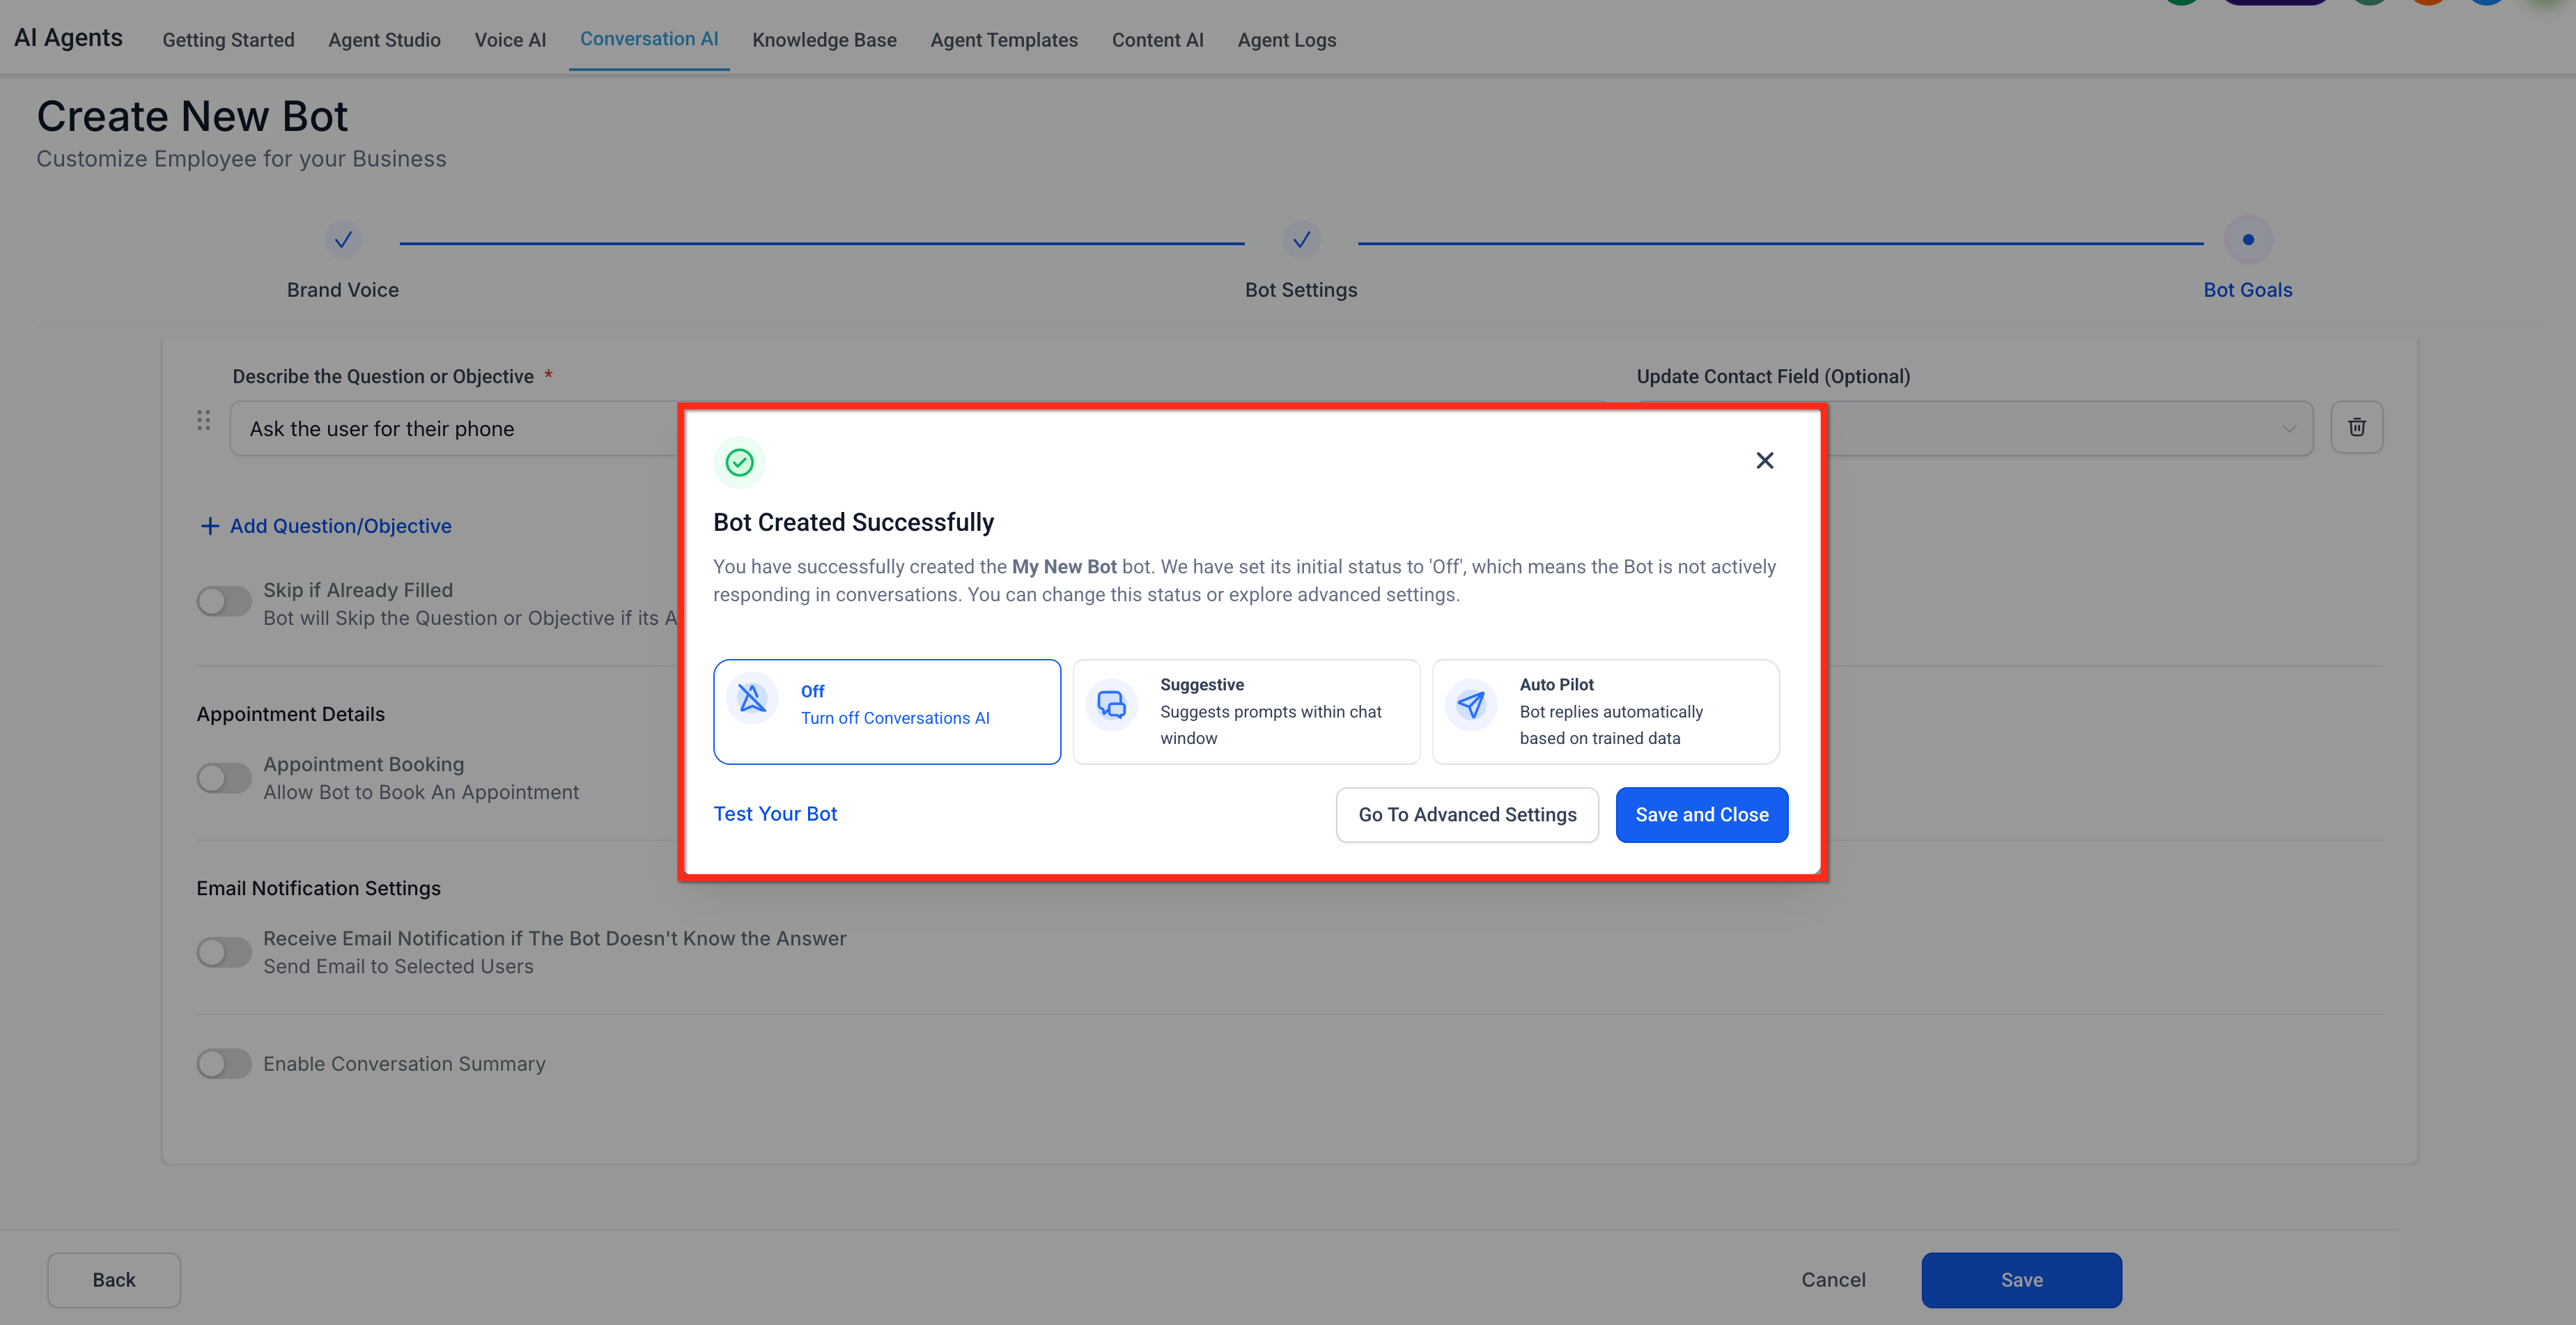Click the plus icon beside Add Question
This screenshot has width=2576, height=1325.
209,526
